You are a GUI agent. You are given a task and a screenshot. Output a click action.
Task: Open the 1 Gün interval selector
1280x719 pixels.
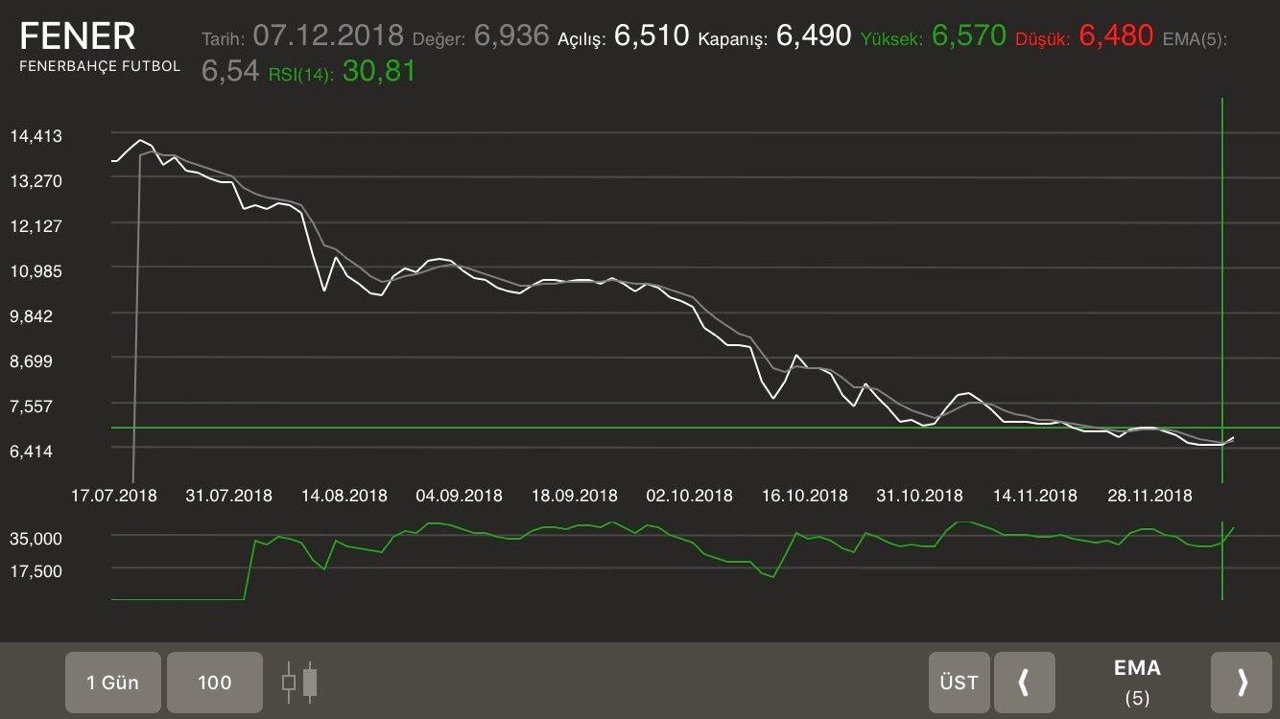click(113, 683)
